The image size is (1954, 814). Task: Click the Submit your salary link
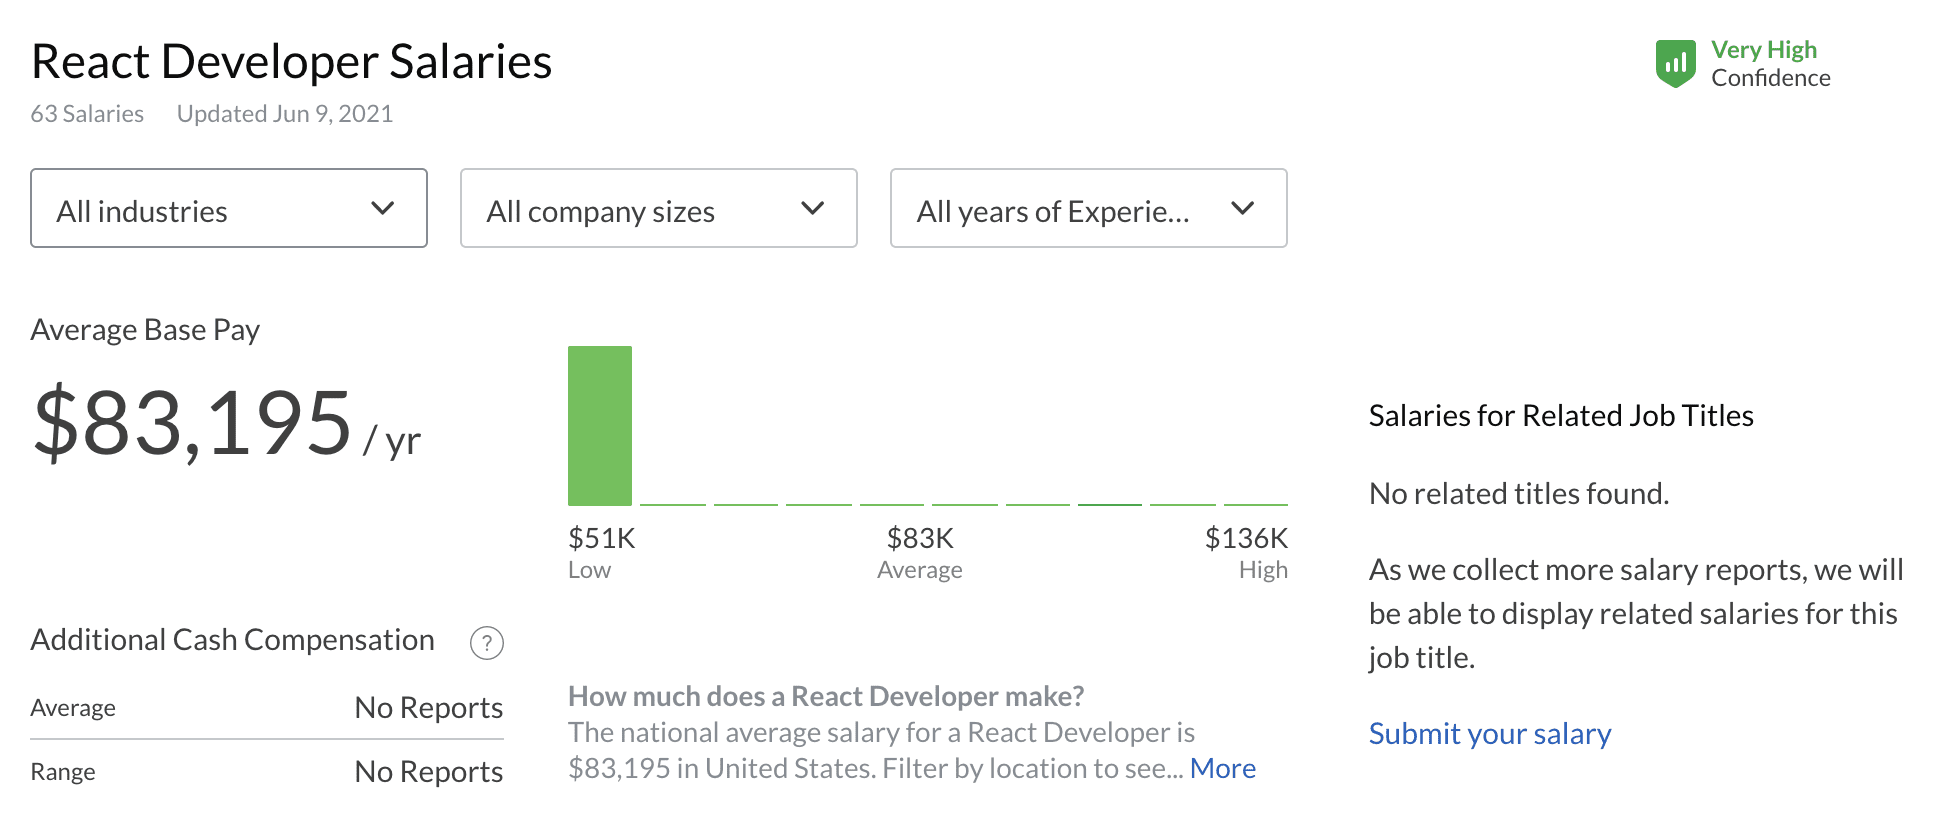(x=1489, y=734)
